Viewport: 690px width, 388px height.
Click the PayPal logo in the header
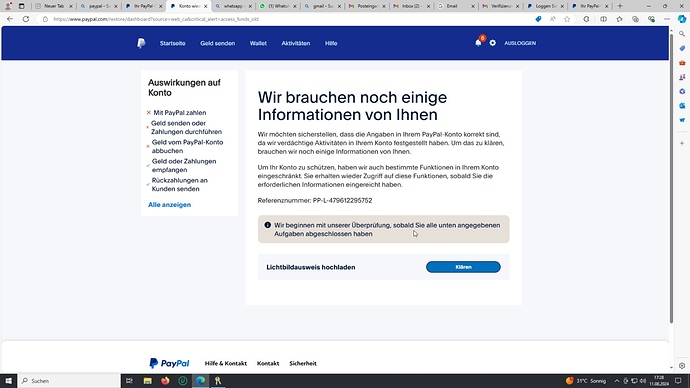(141, 43)
